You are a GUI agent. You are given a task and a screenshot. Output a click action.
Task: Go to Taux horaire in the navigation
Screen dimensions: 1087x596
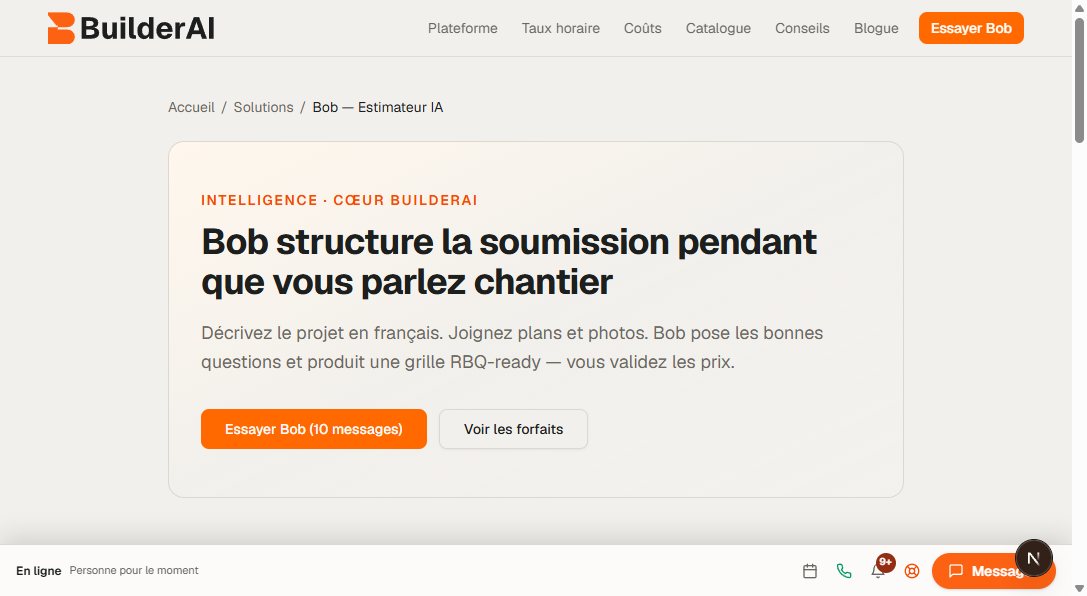point(561,28)
